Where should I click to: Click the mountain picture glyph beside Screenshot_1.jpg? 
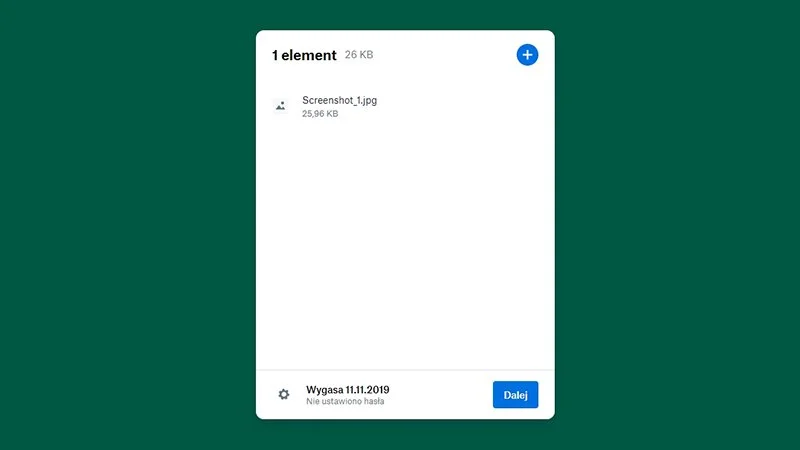(x=281, y=106)
